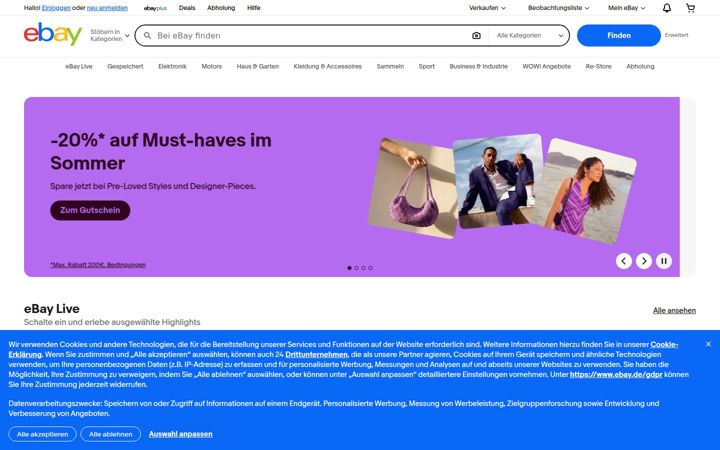
Task: Open the Re-Store category tab
Action: click(x=598, y=67)
